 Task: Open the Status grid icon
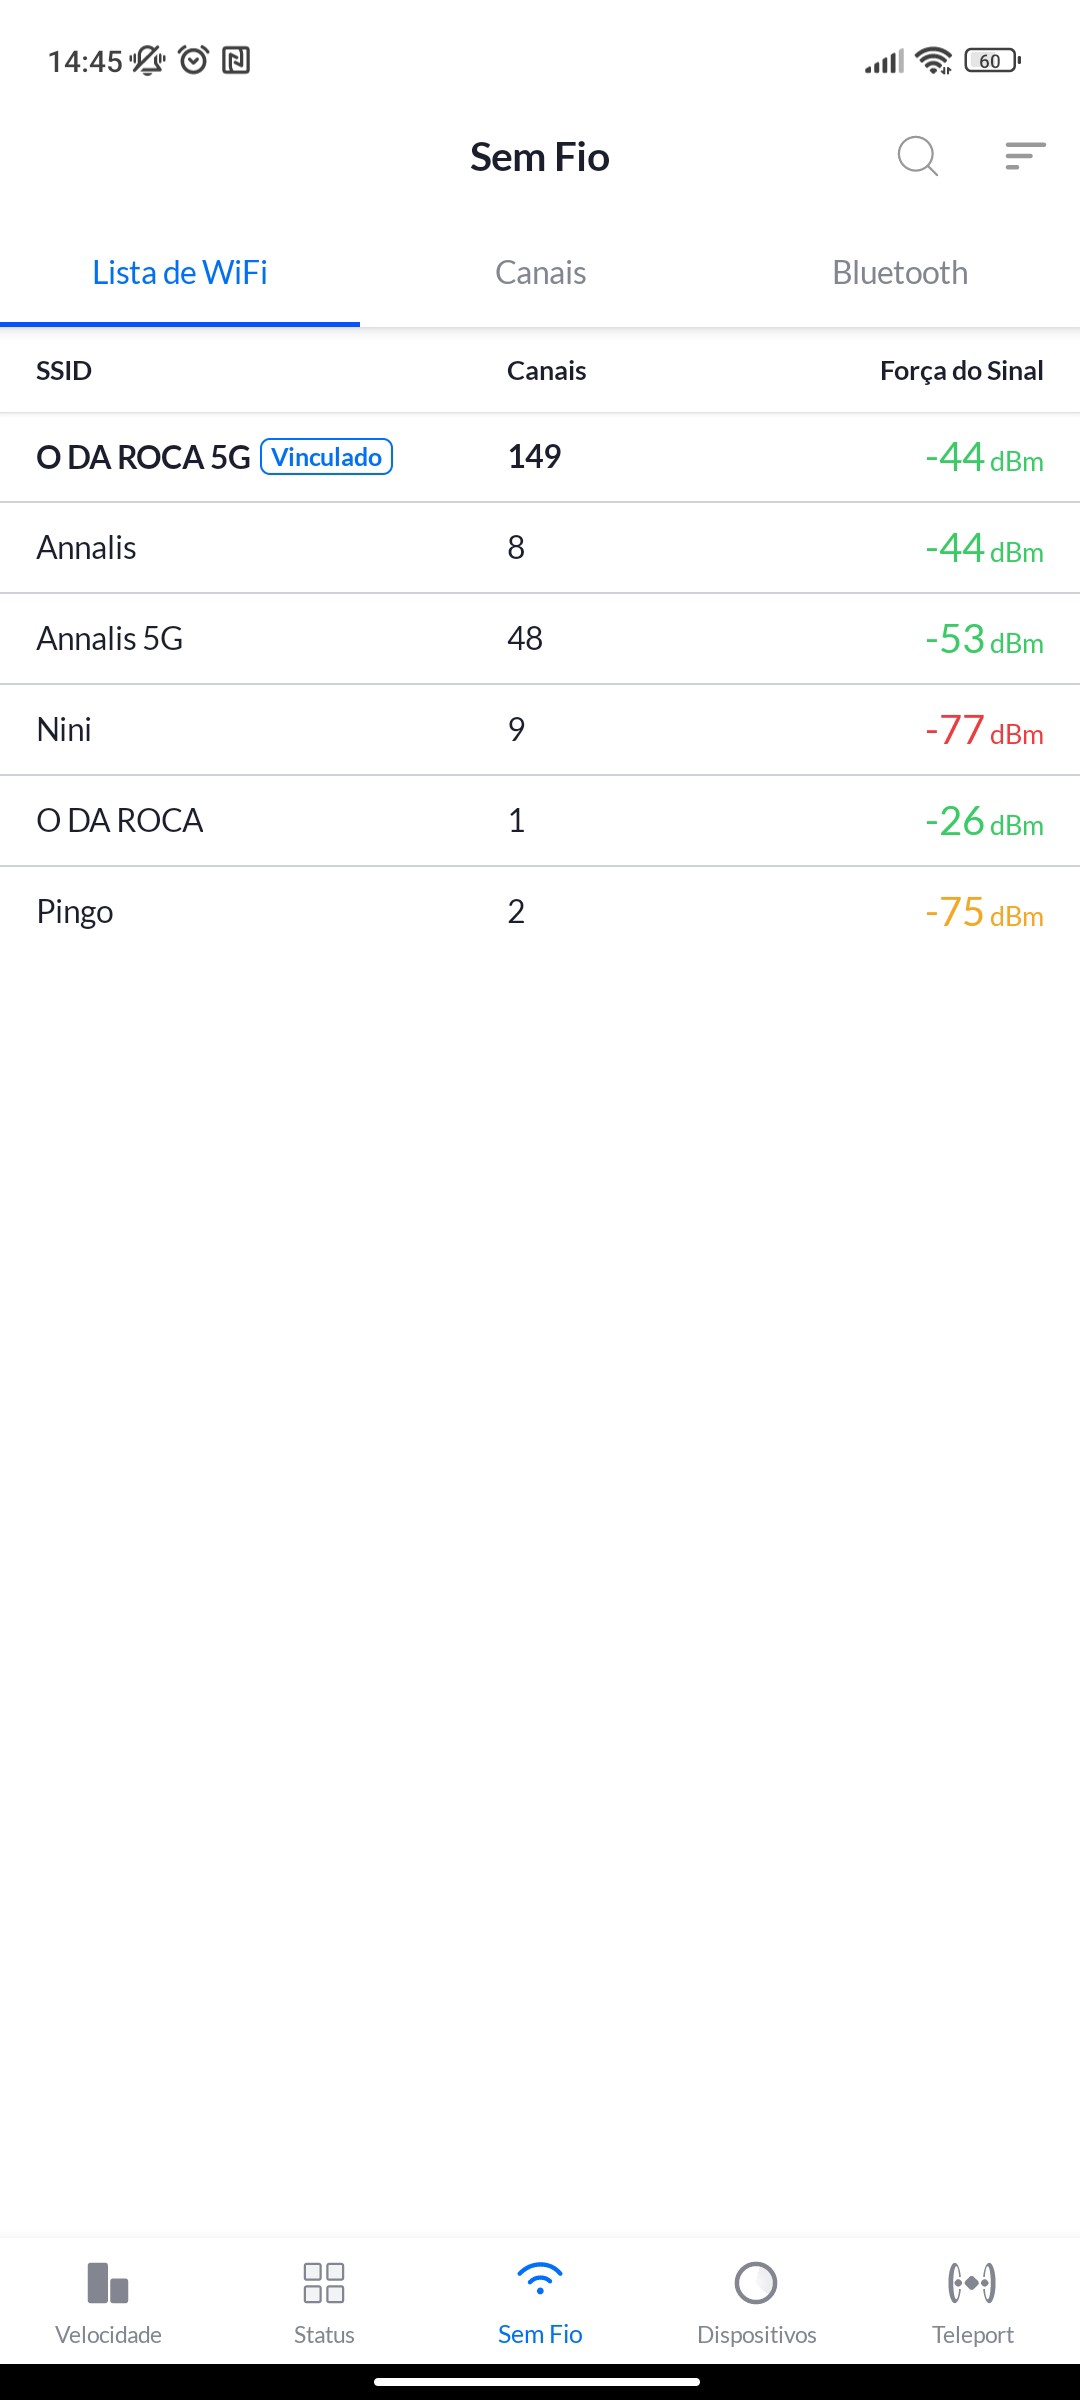(x=324, y=2283)
